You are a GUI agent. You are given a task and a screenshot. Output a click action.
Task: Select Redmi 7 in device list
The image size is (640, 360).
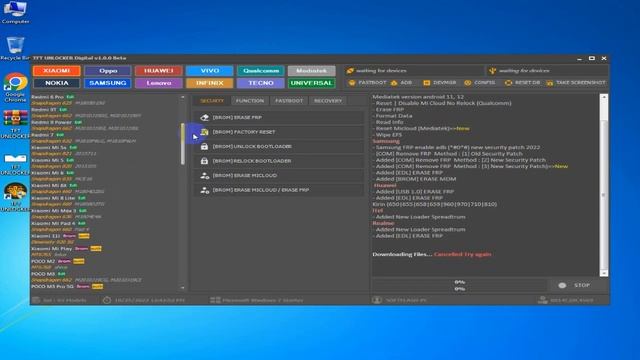coord(42,135)
